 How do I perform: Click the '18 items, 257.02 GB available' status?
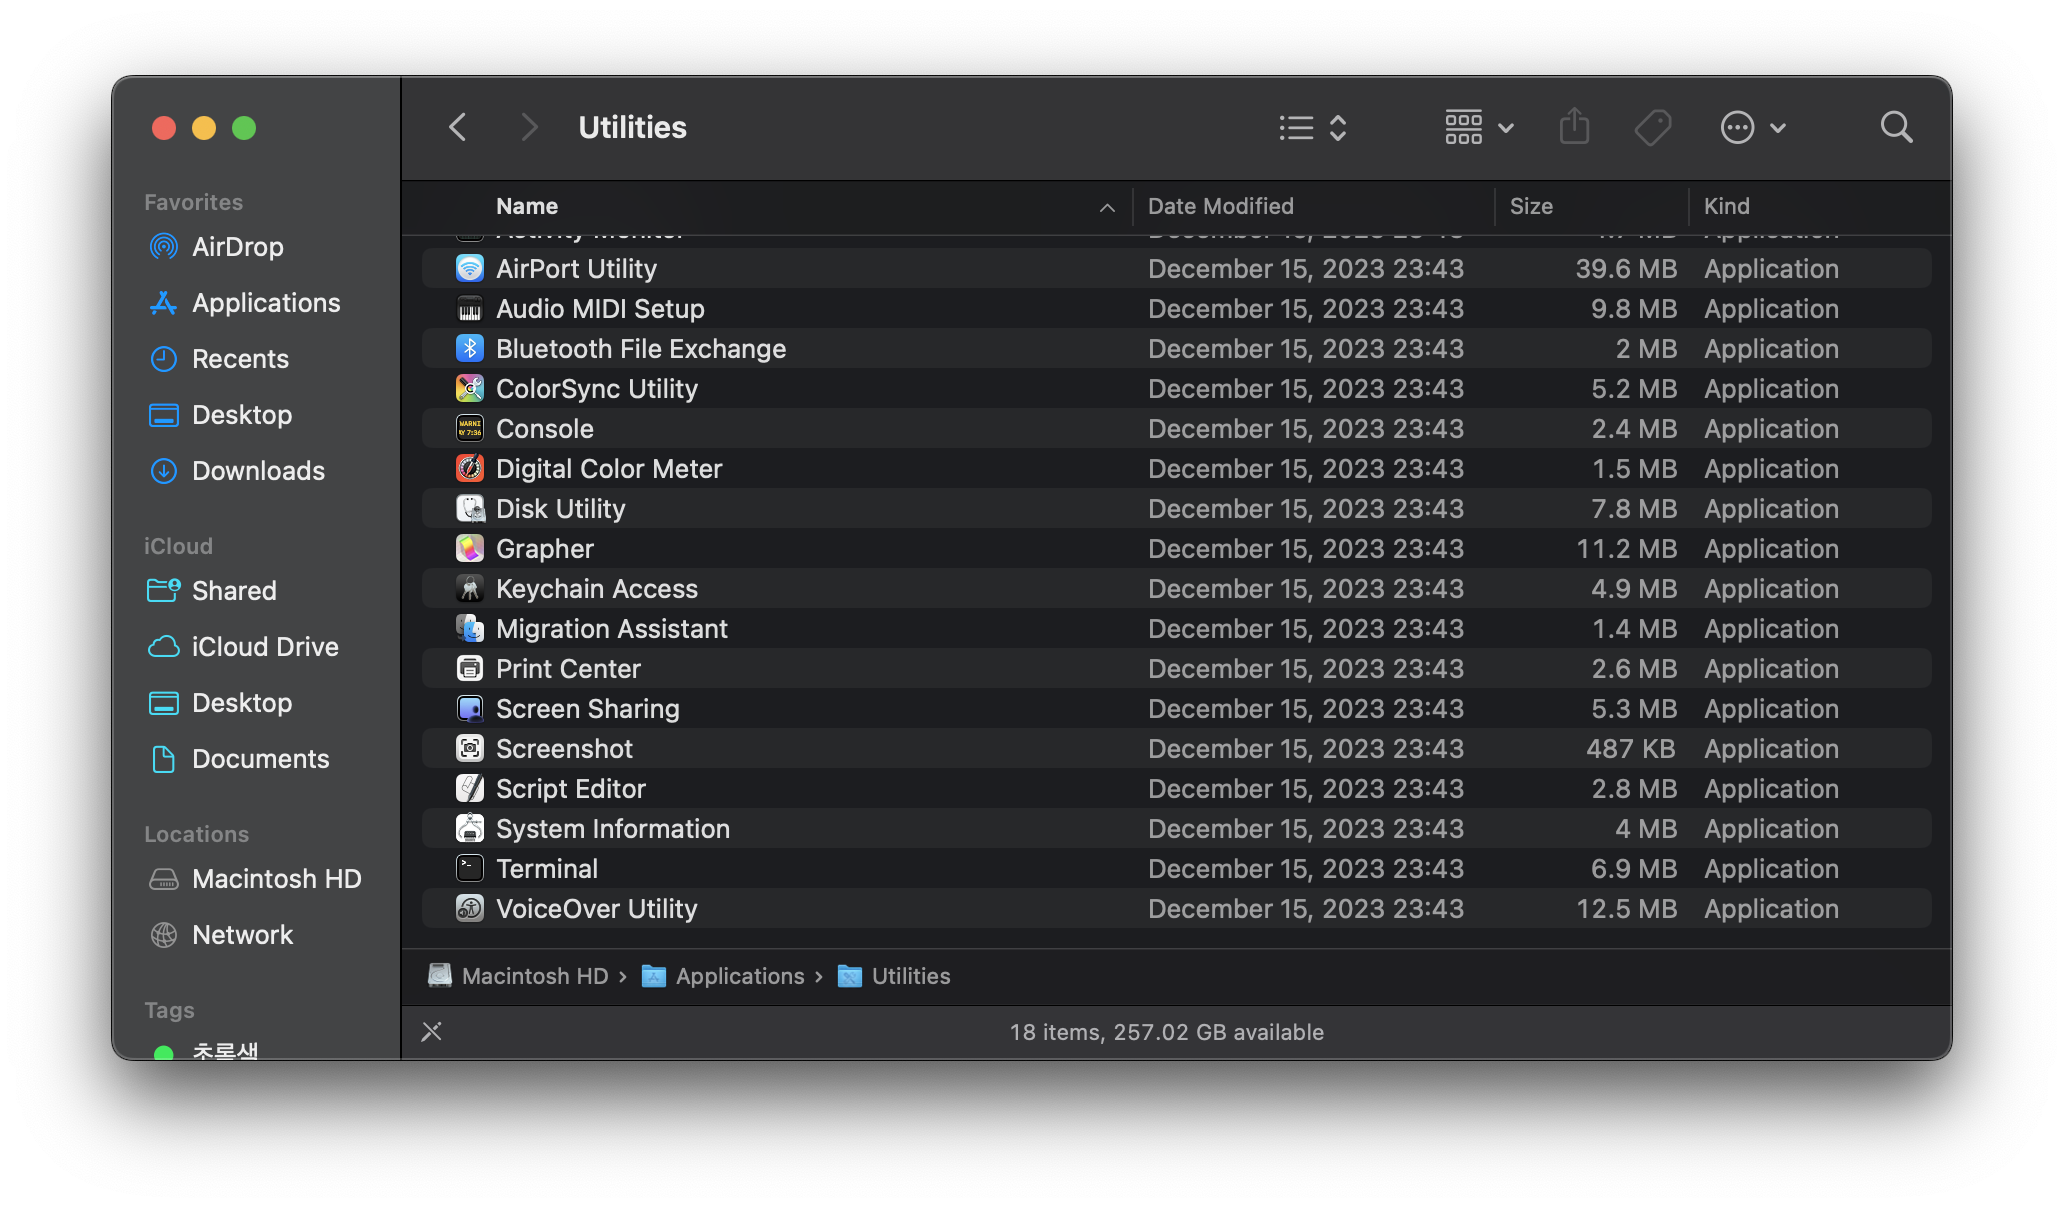pos(1166,1032)
